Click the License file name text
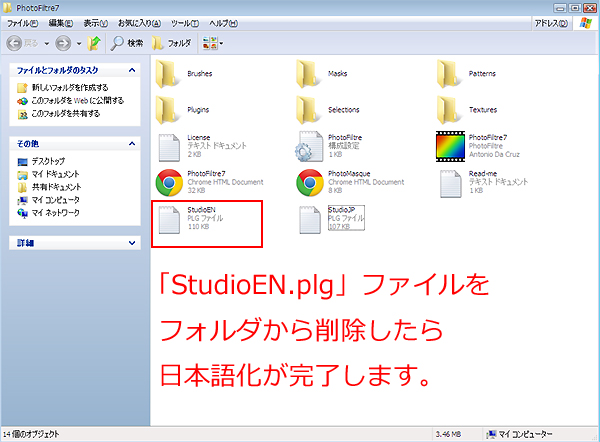Image resolution: width=600 pixels, height=442 pixels. click(199, 137)
